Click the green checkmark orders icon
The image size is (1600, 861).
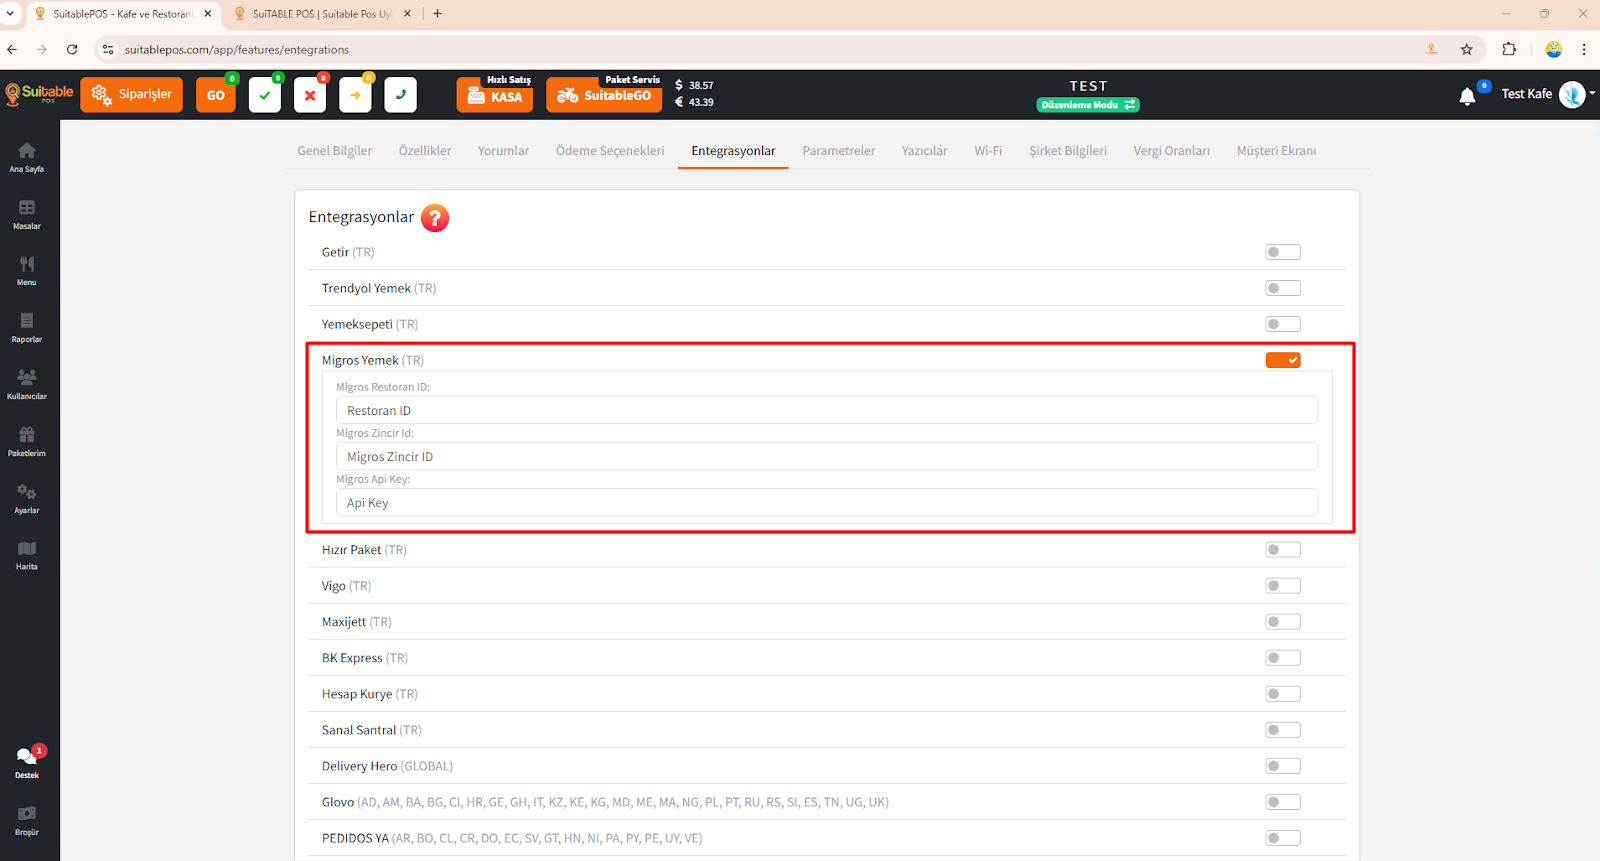tap(265, 95)
